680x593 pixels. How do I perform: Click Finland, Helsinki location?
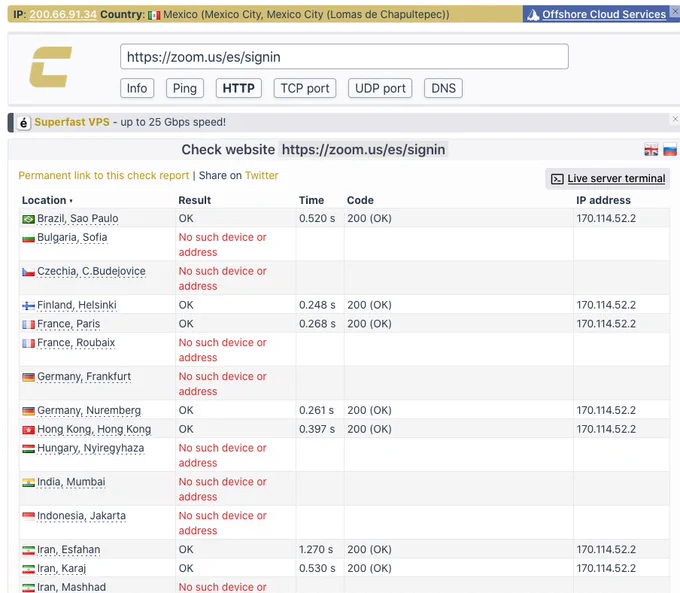pyautogui.click(x=77, y=305)
